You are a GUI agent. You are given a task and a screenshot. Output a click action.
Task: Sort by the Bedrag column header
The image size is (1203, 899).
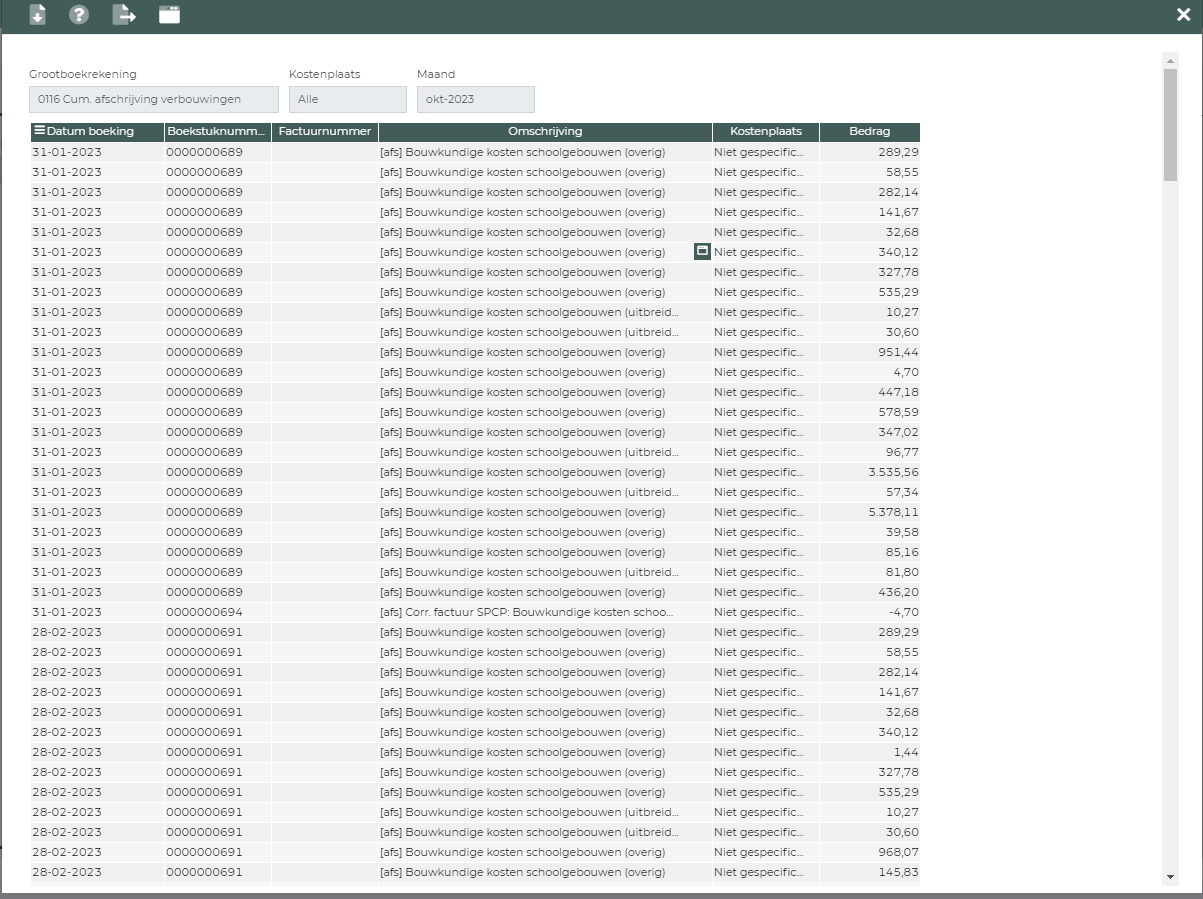tap(869, 131)
